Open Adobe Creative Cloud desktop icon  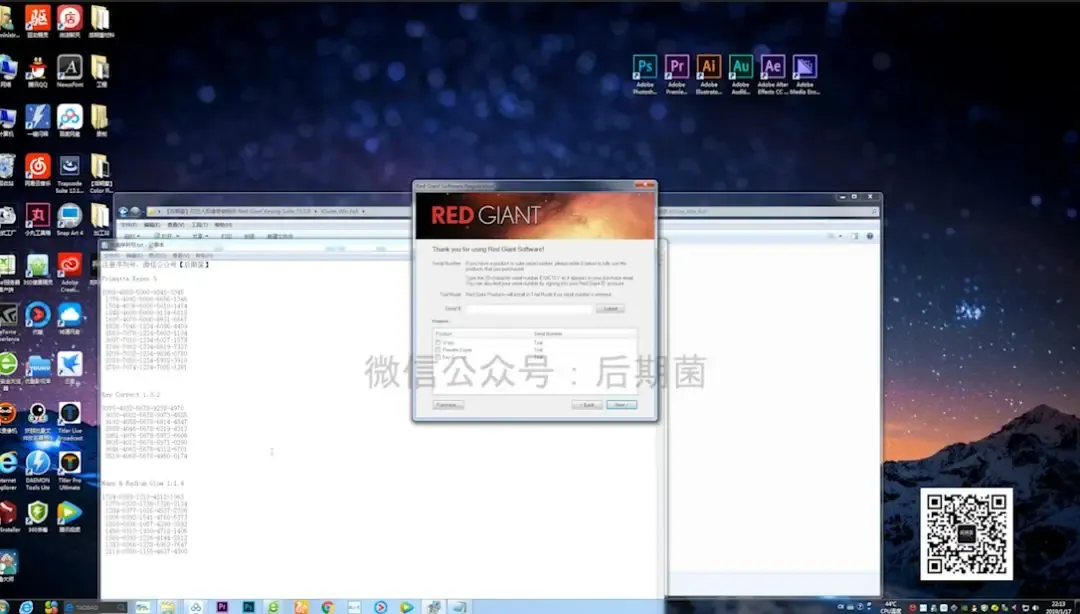click(x=70, y=271)
